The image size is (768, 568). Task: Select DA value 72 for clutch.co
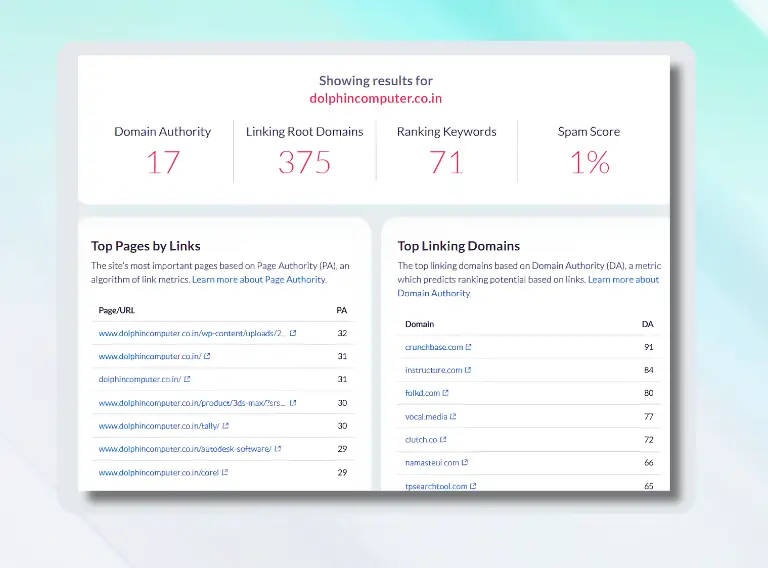pyautogui.click(x=648, y=439)
